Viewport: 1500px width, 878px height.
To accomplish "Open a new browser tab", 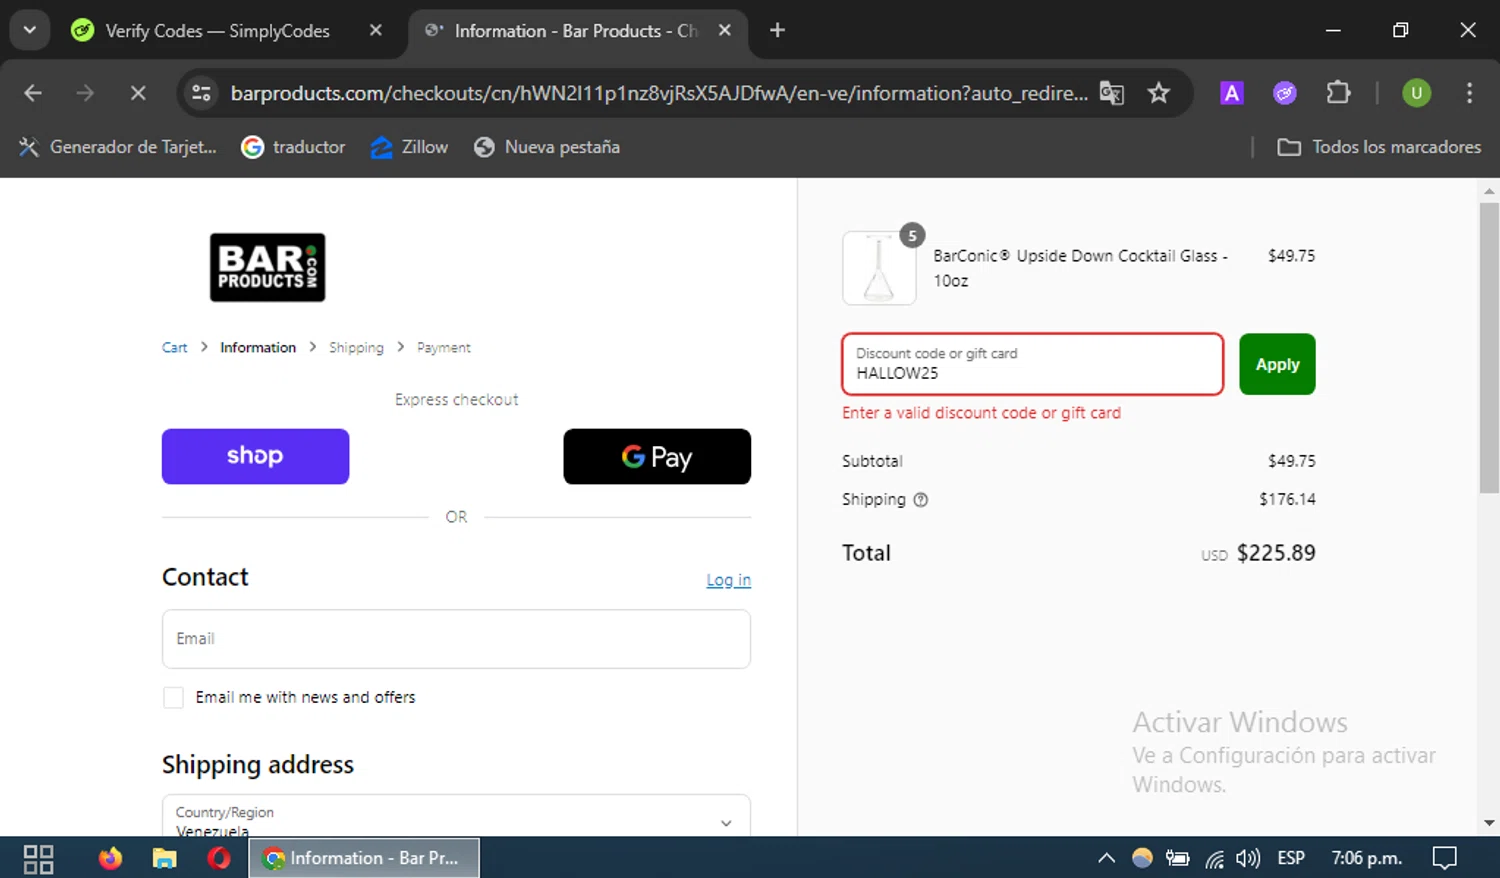I will (x=777, y=30).
